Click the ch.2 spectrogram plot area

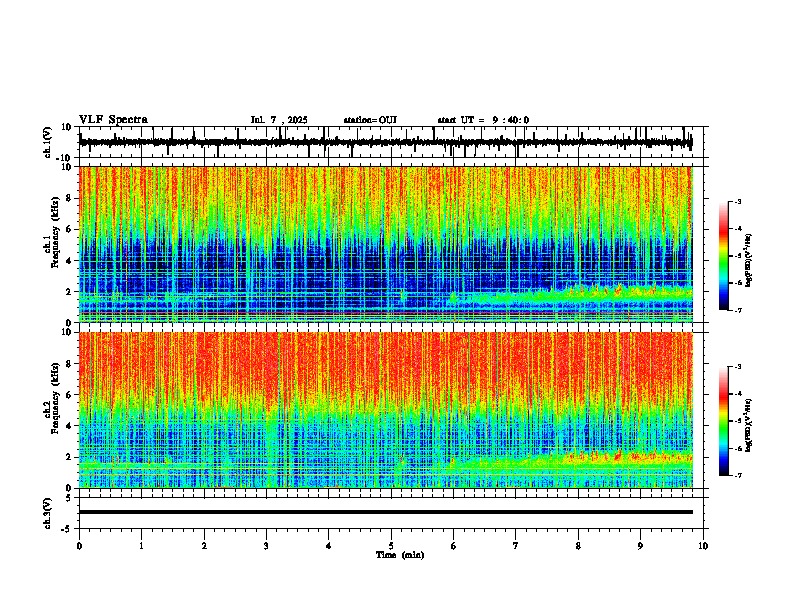point(386,410)
